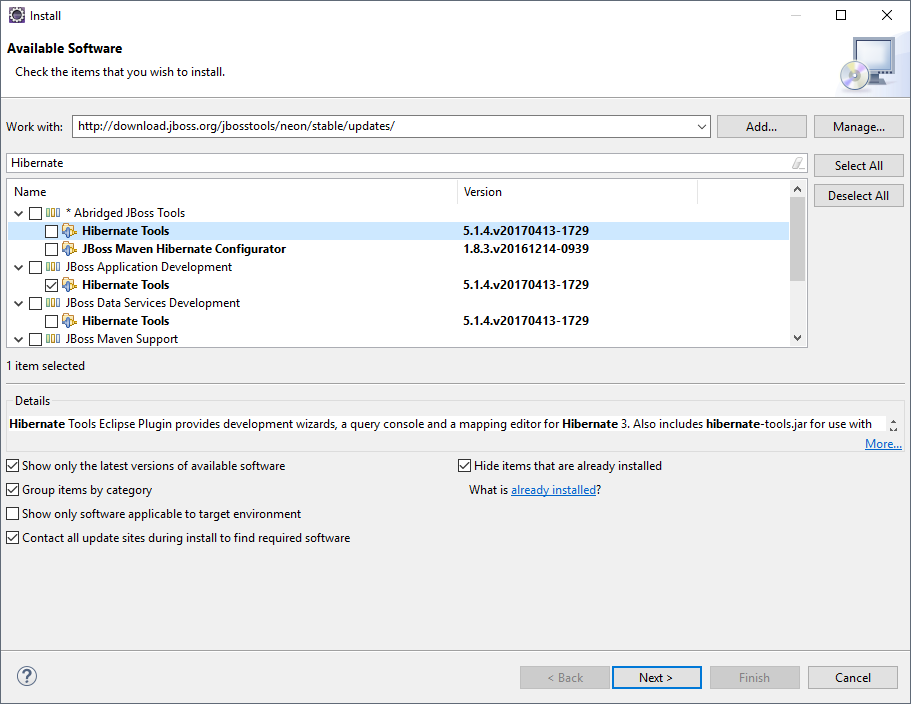The height and width of the screenshot is (704, 911).
Task: Click the Eclipse icon in the title bar
Action: pyautogui.click(x=16, y=15)
